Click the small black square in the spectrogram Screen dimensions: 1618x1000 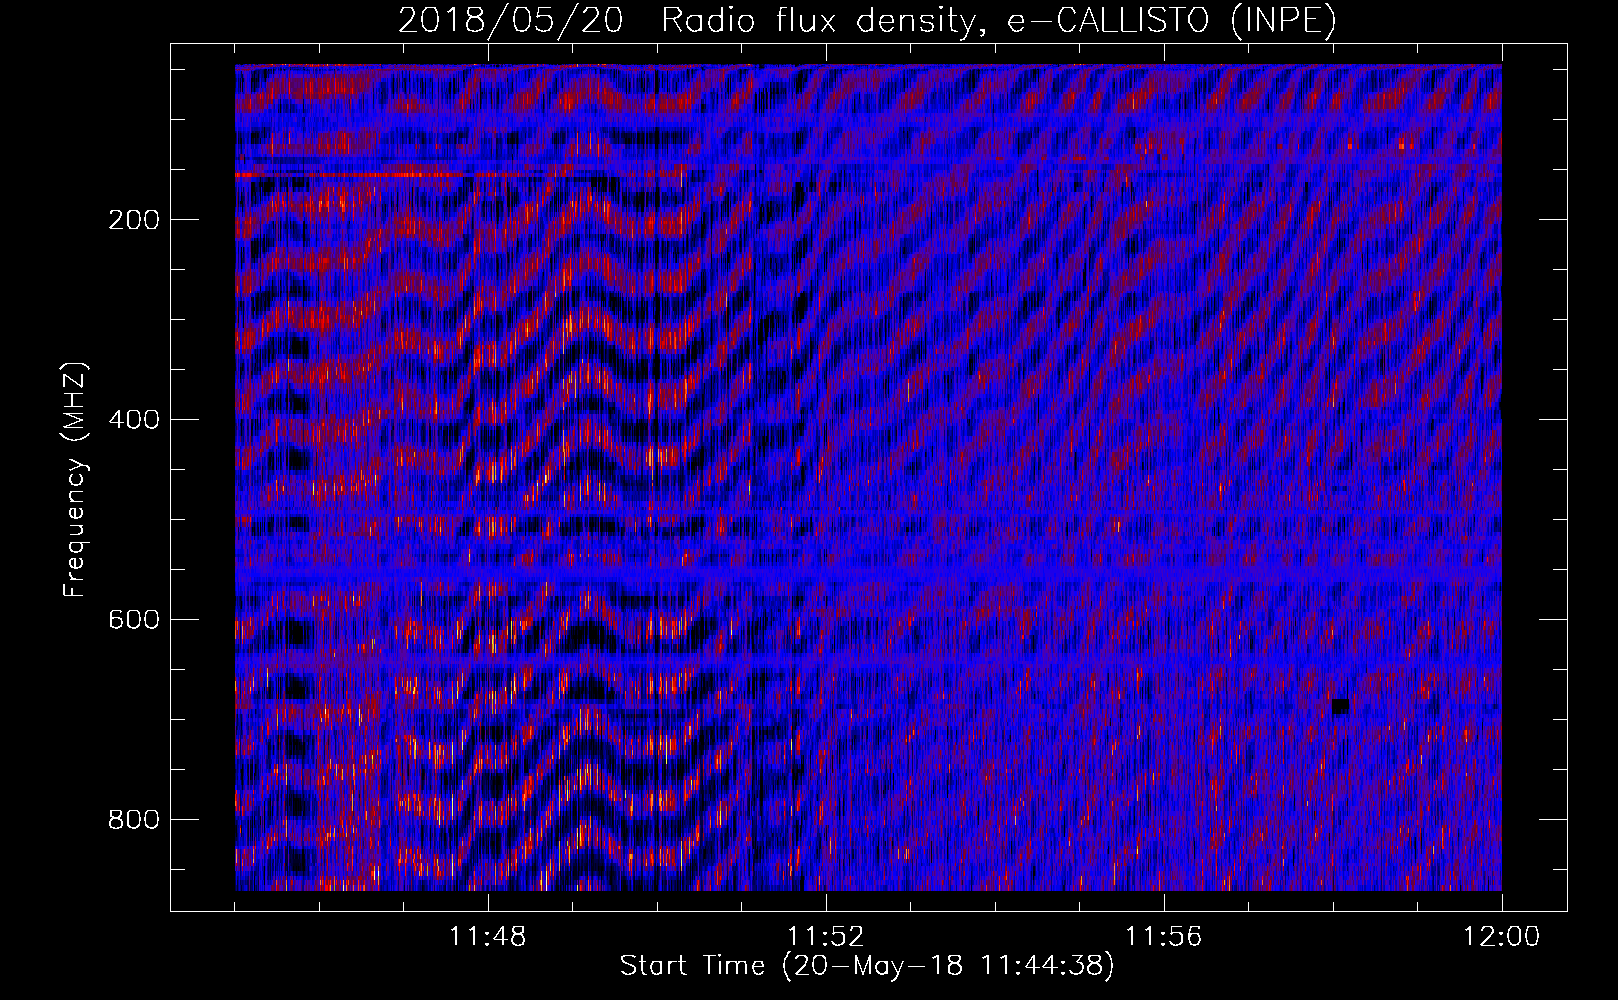click(x=1340, y=706)
